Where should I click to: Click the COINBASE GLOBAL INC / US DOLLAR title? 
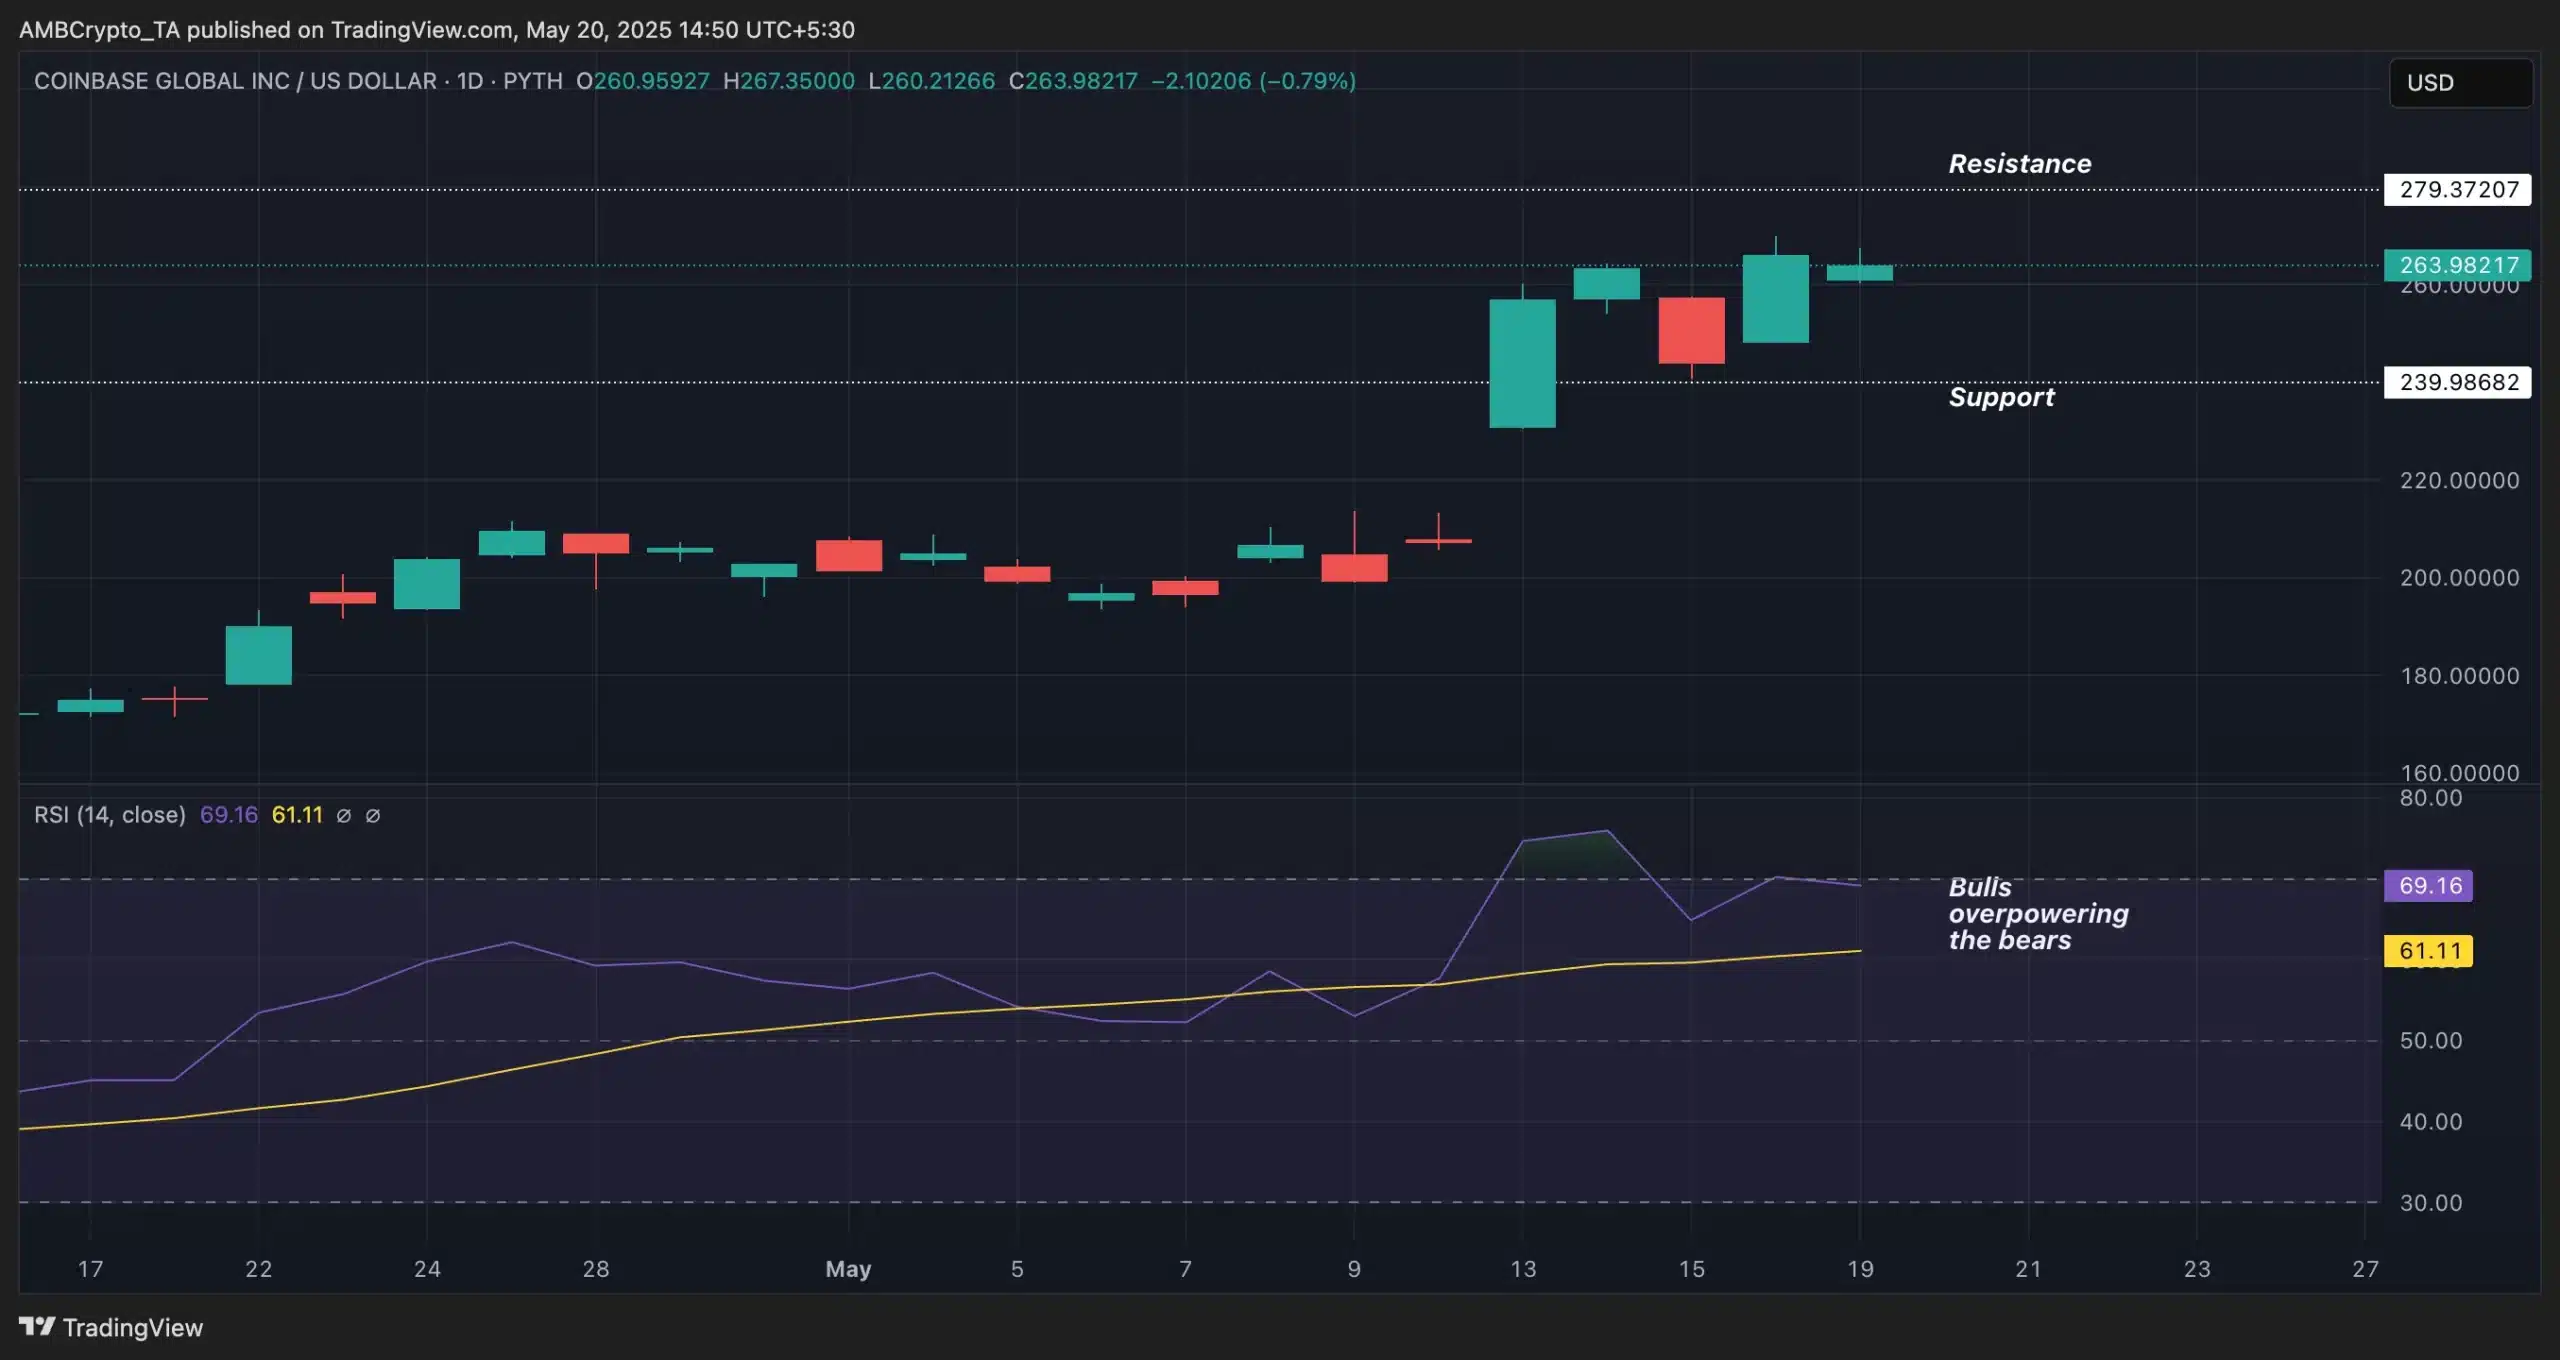click(x=235, y=81)
